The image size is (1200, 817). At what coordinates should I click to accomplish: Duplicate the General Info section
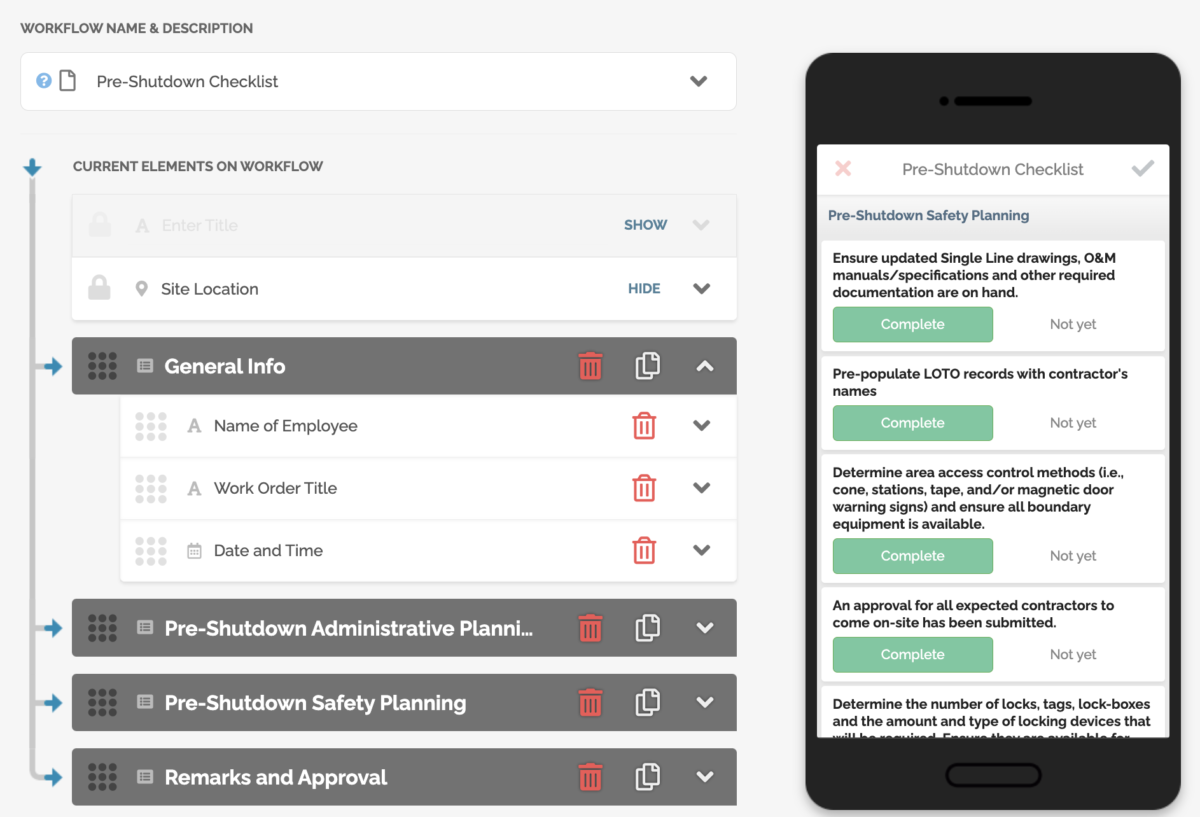[x=647, y=366]
